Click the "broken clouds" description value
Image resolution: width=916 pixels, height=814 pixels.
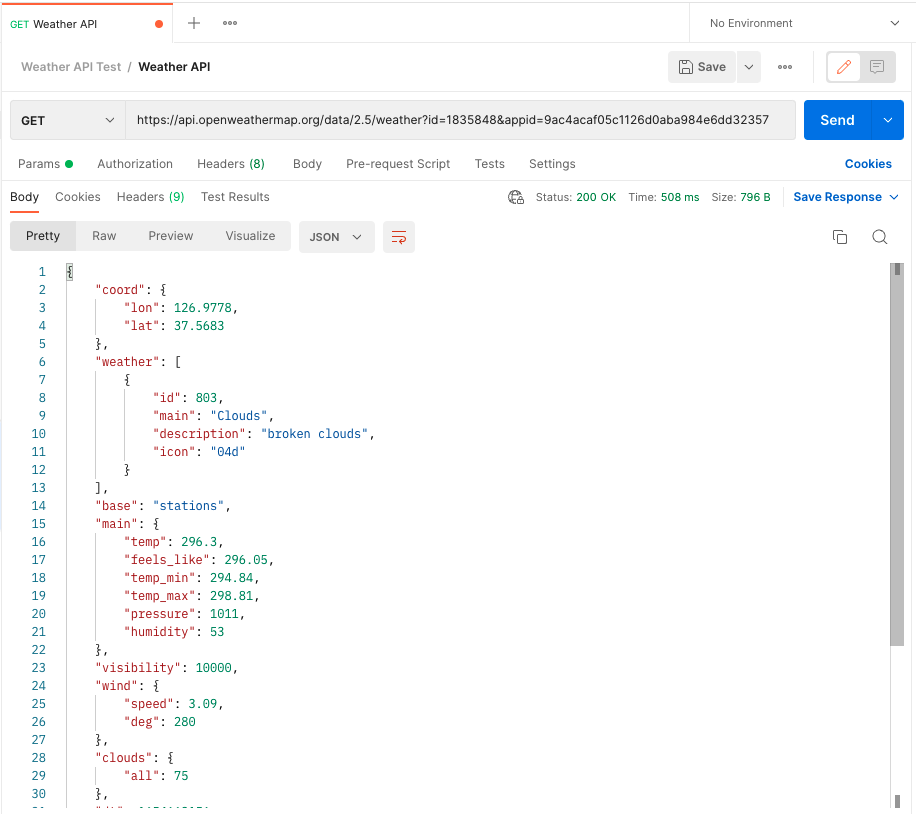(x=314, y=434)
